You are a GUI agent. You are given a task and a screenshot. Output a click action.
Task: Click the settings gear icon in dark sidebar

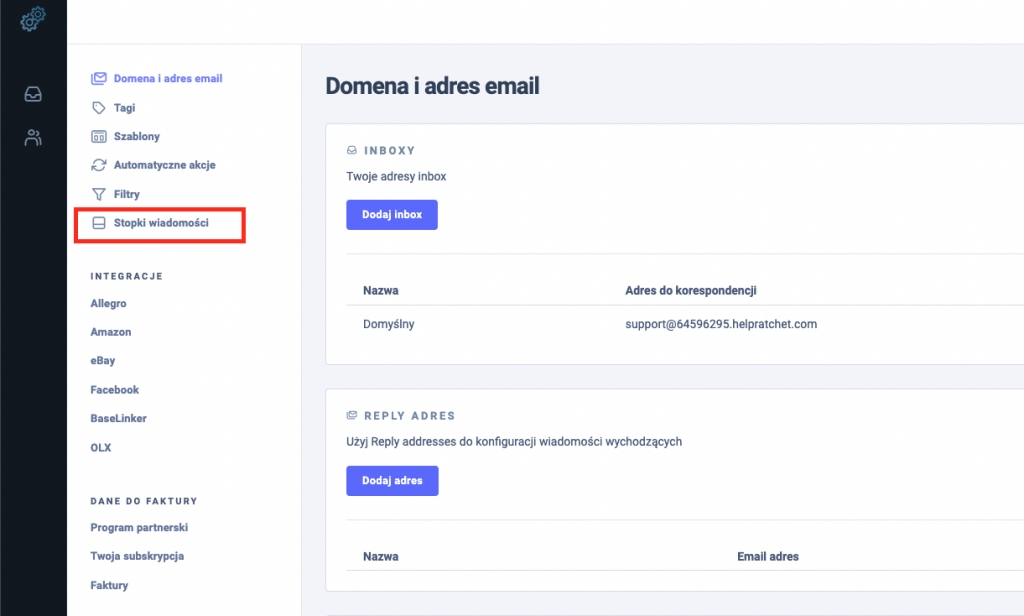pyautogui.click(x=33, y=18)
